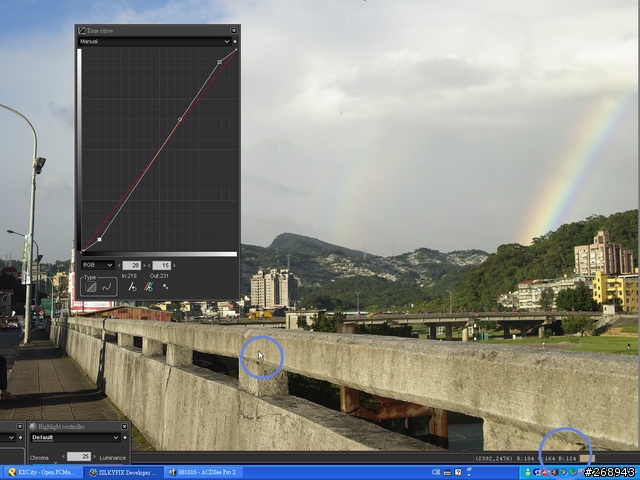640x480 pixels.
Task: Close the panel left of Highlight controller
Action: click(x=20, y=427)
